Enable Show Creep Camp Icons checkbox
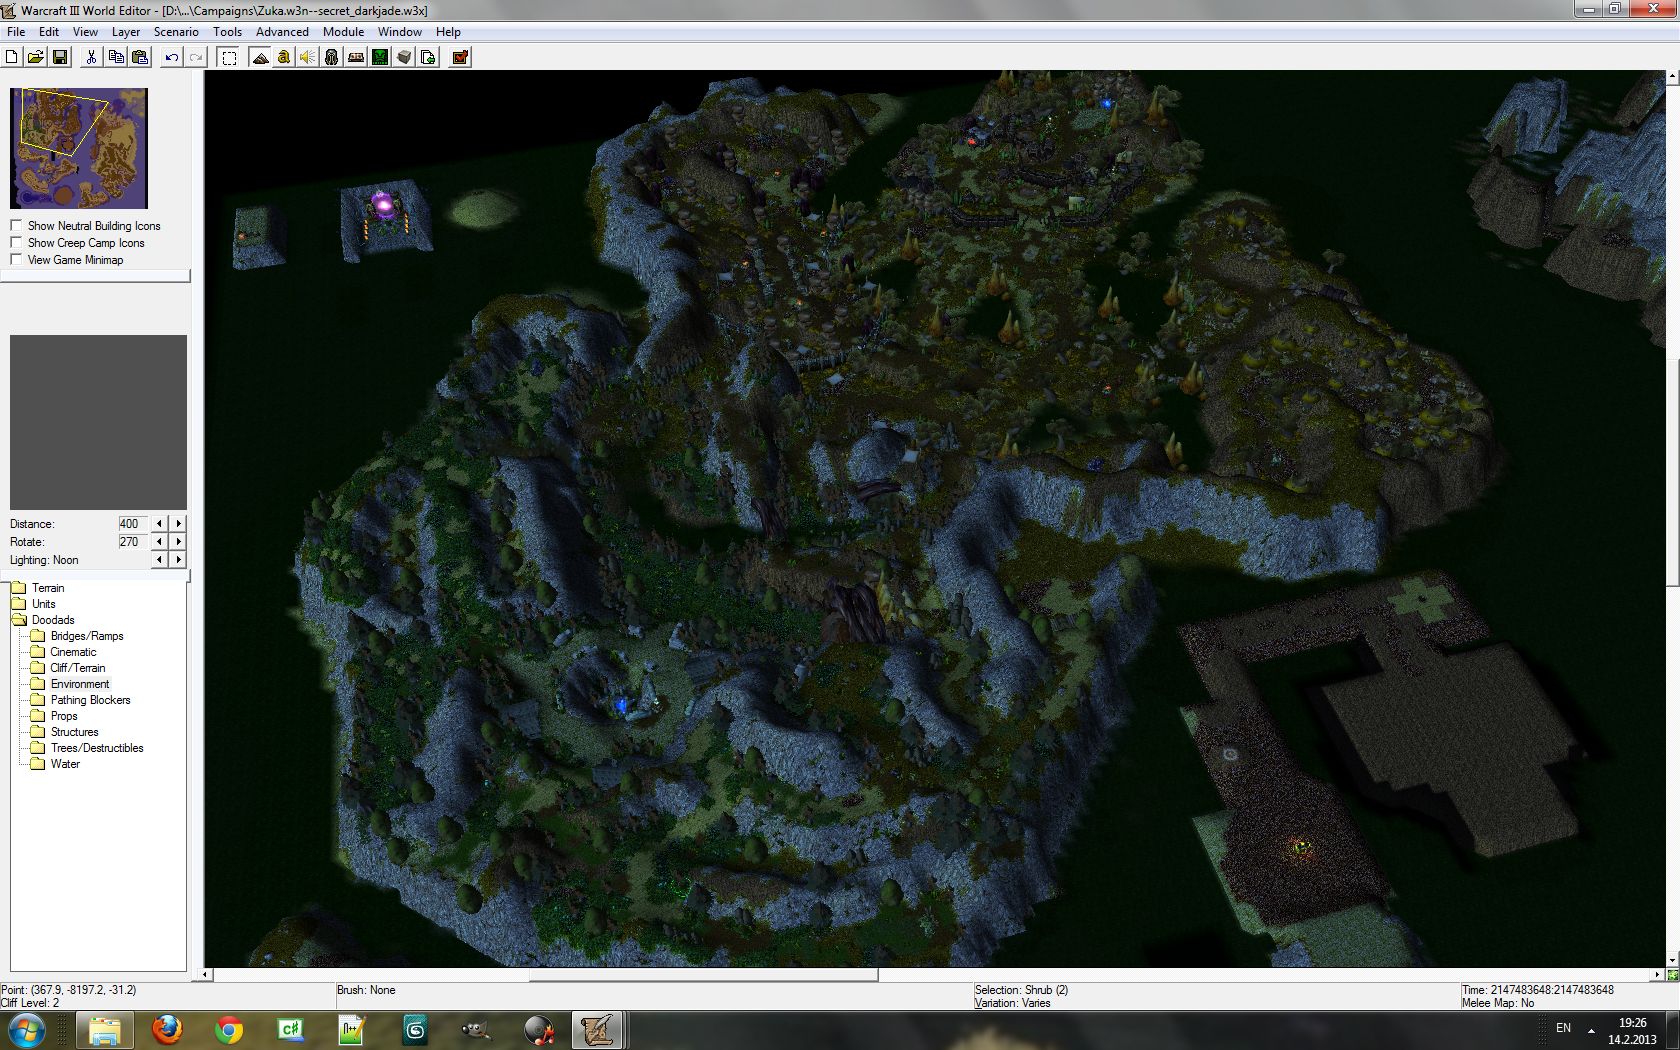 pyautogui.click(x=16, y=243)
